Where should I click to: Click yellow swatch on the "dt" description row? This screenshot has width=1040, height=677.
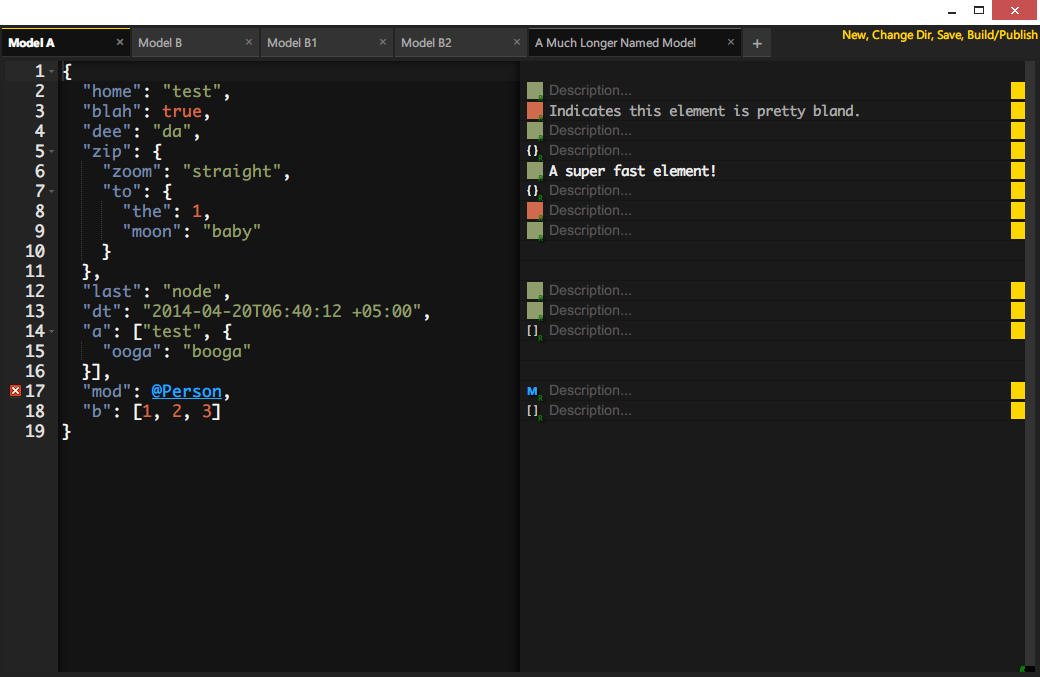[1017, 310]
